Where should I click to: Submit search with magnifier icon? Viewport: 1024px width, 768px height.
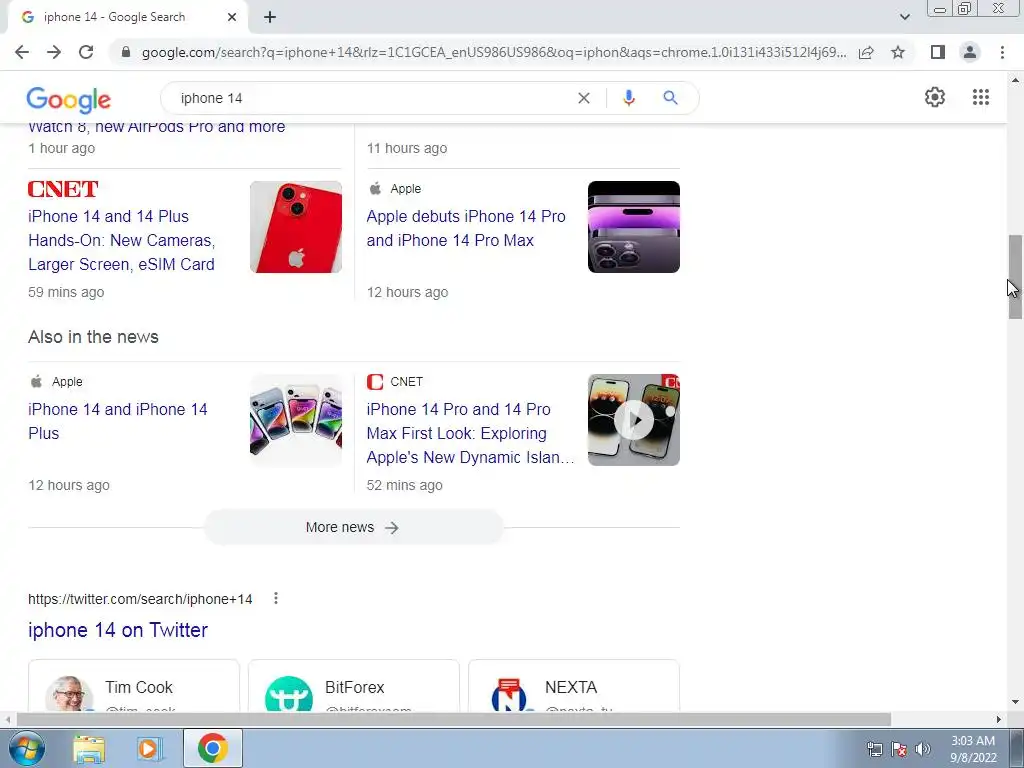670,98
